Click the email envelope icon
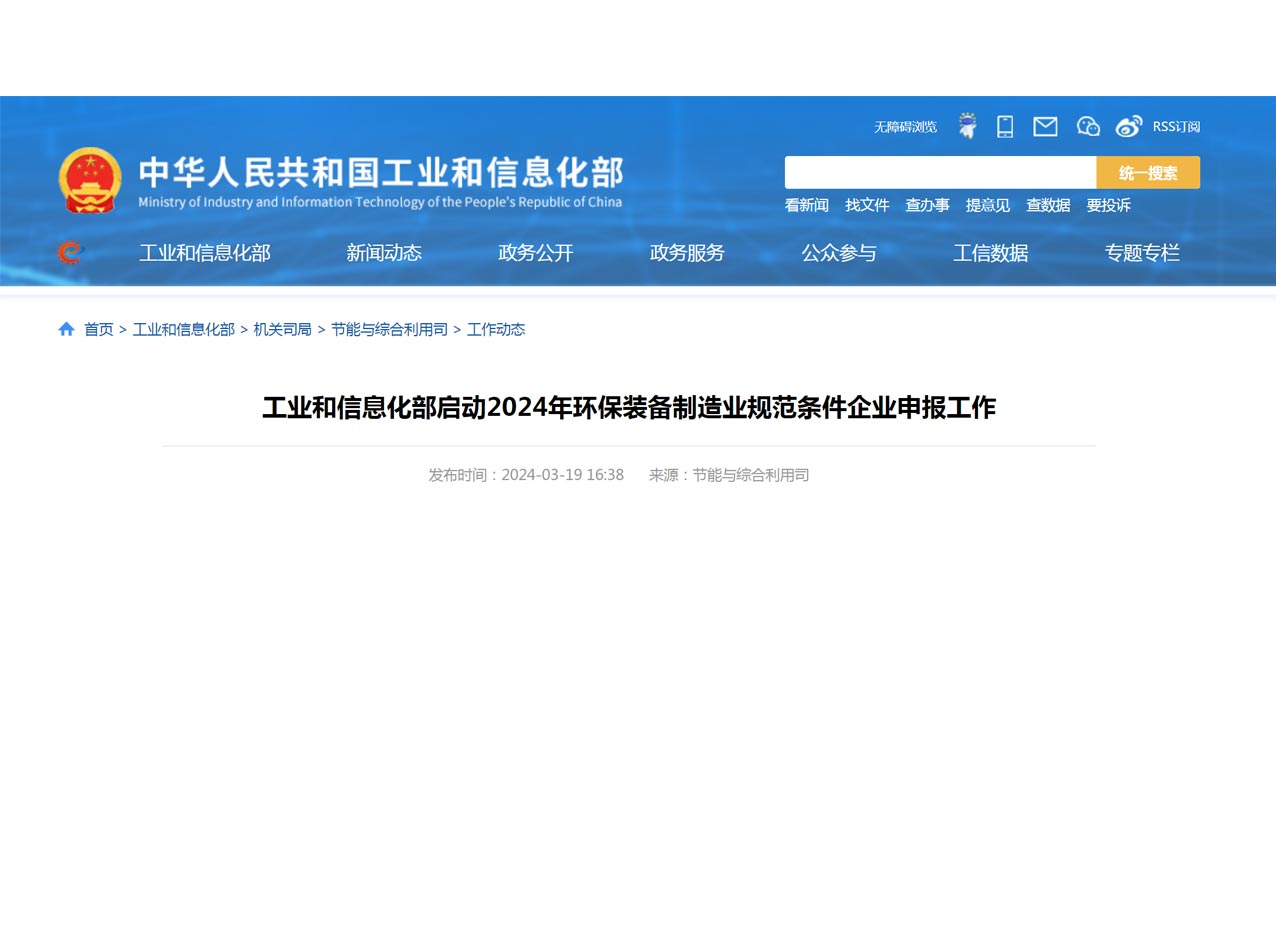The image size is (1276, 930). point(1045,126)
